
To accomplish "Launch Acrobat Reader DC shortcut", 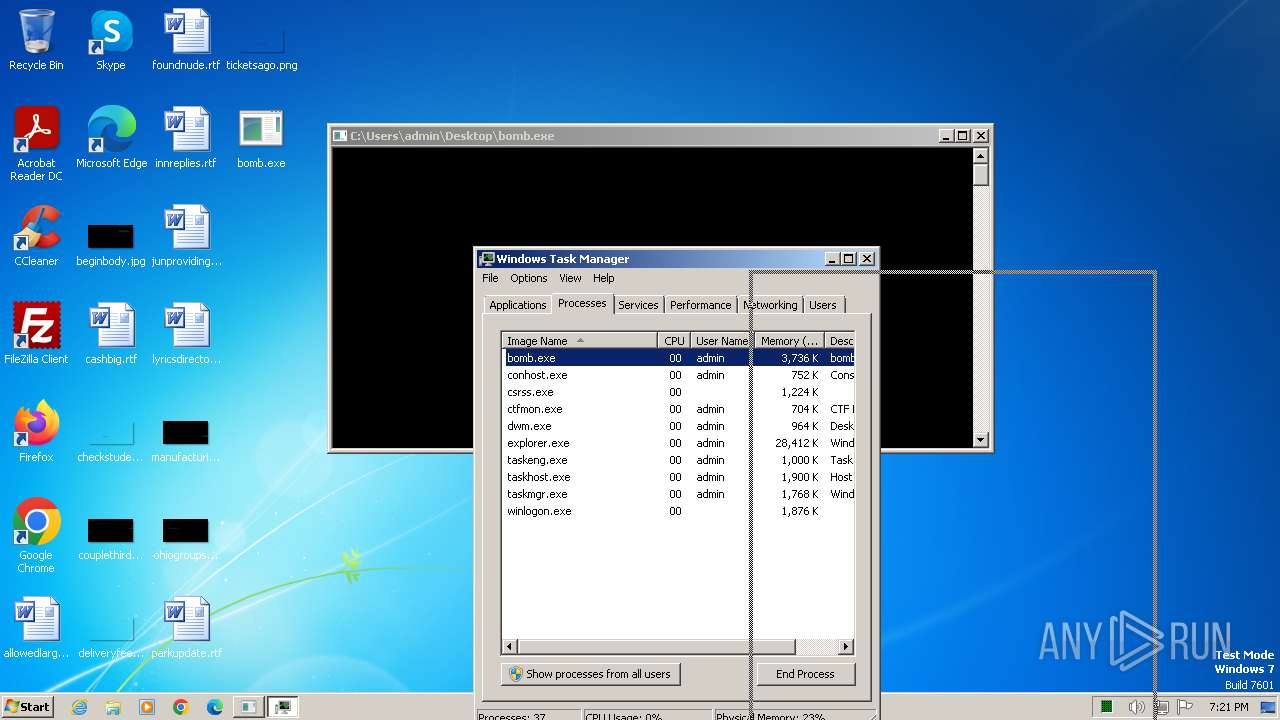I will click(36, 144).
